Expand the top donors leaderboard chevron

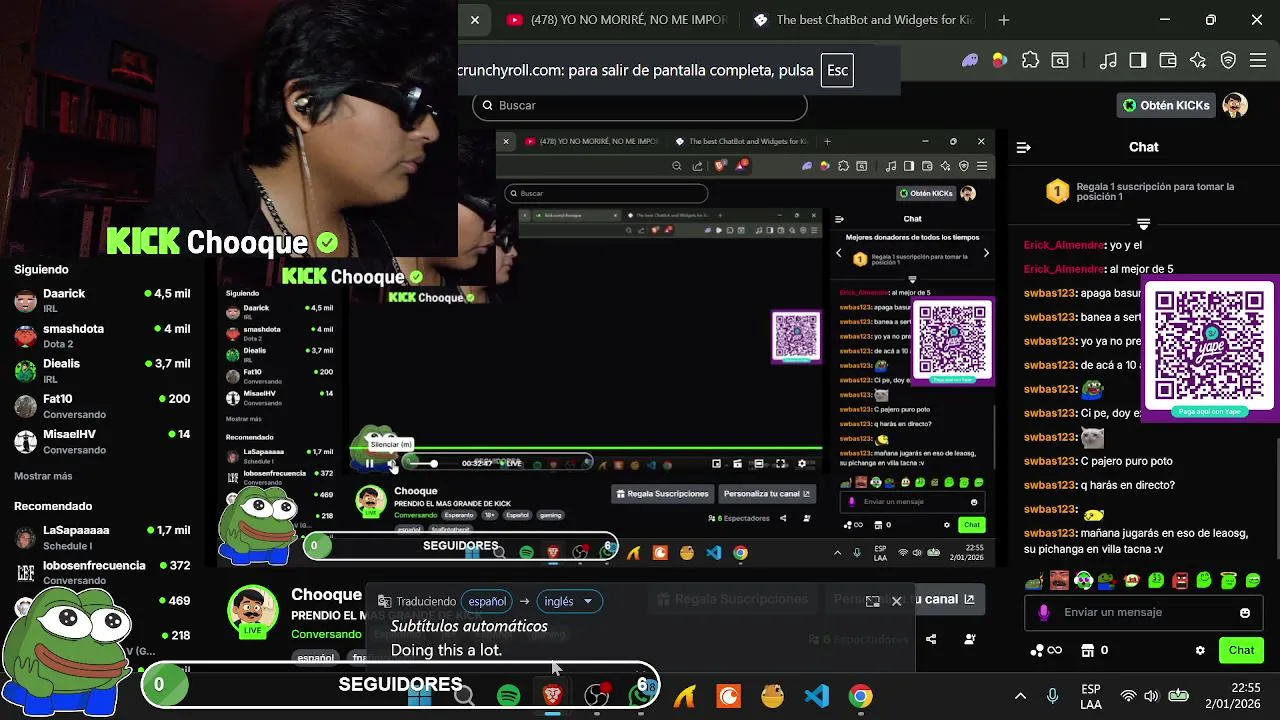coord(1143,224)
